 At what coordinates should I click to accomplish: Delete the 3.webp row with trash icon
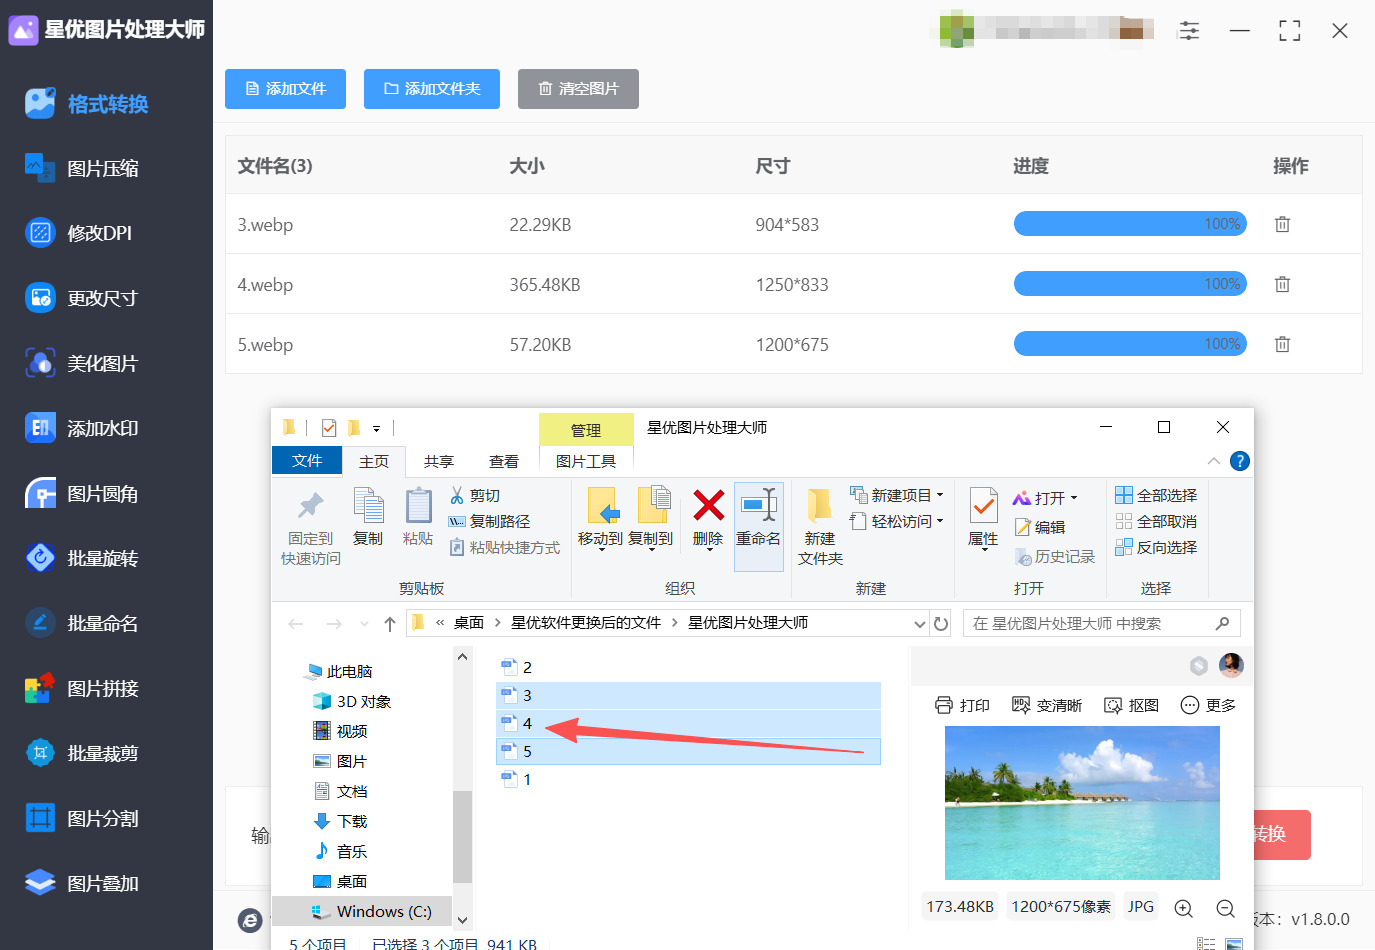tap(1282, 224)
